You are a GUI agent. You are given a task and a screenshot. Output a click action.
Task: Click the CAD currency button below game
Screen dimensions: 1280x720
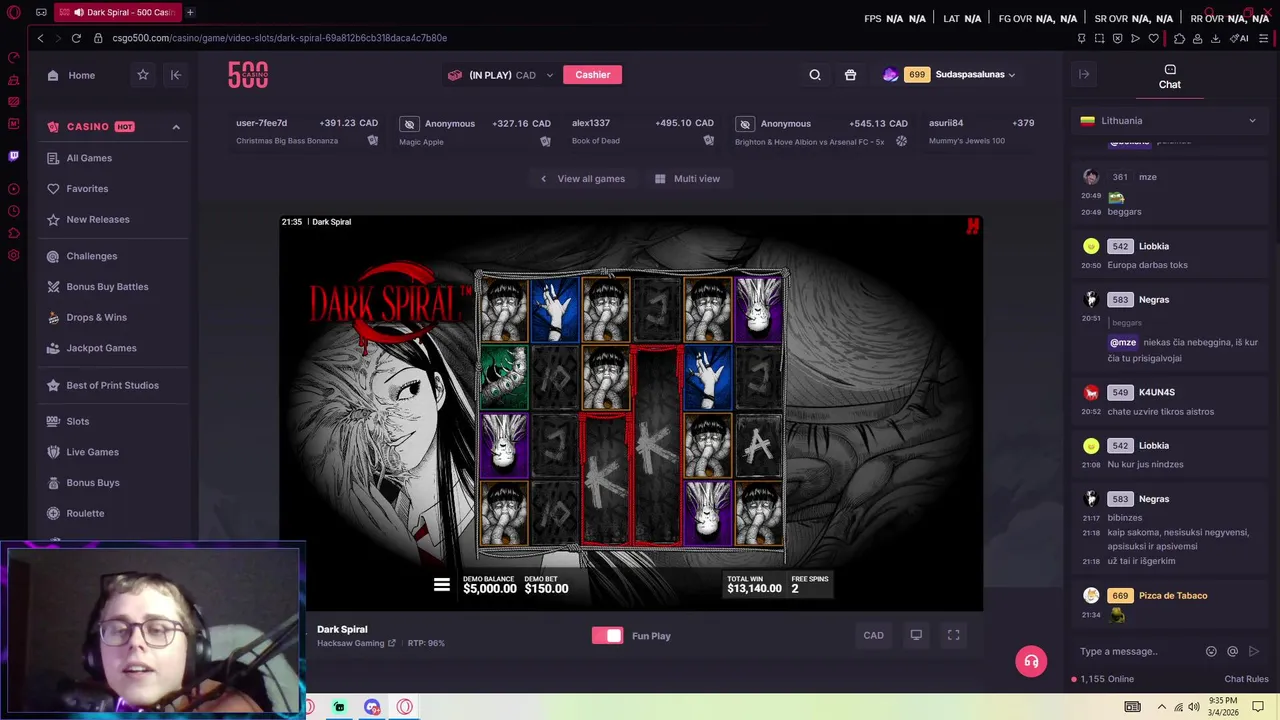click(873, 636)
